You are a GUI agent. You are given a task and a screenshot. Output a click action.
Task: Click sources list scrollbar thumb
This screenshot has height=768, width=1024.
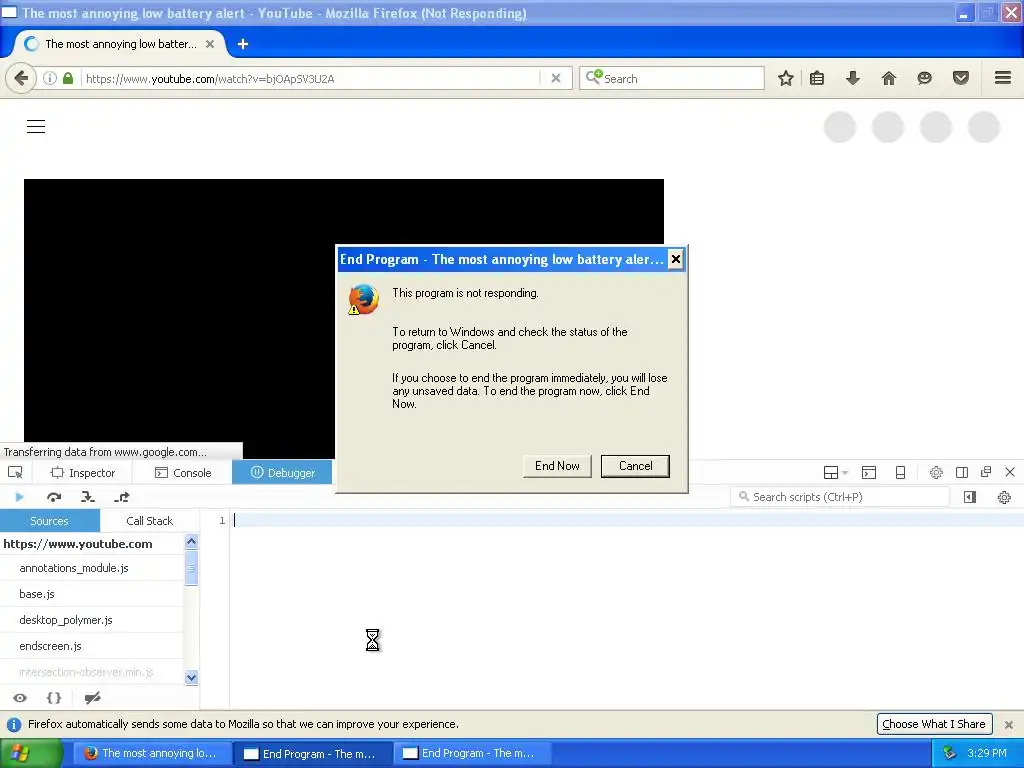(x=191, y=568)
